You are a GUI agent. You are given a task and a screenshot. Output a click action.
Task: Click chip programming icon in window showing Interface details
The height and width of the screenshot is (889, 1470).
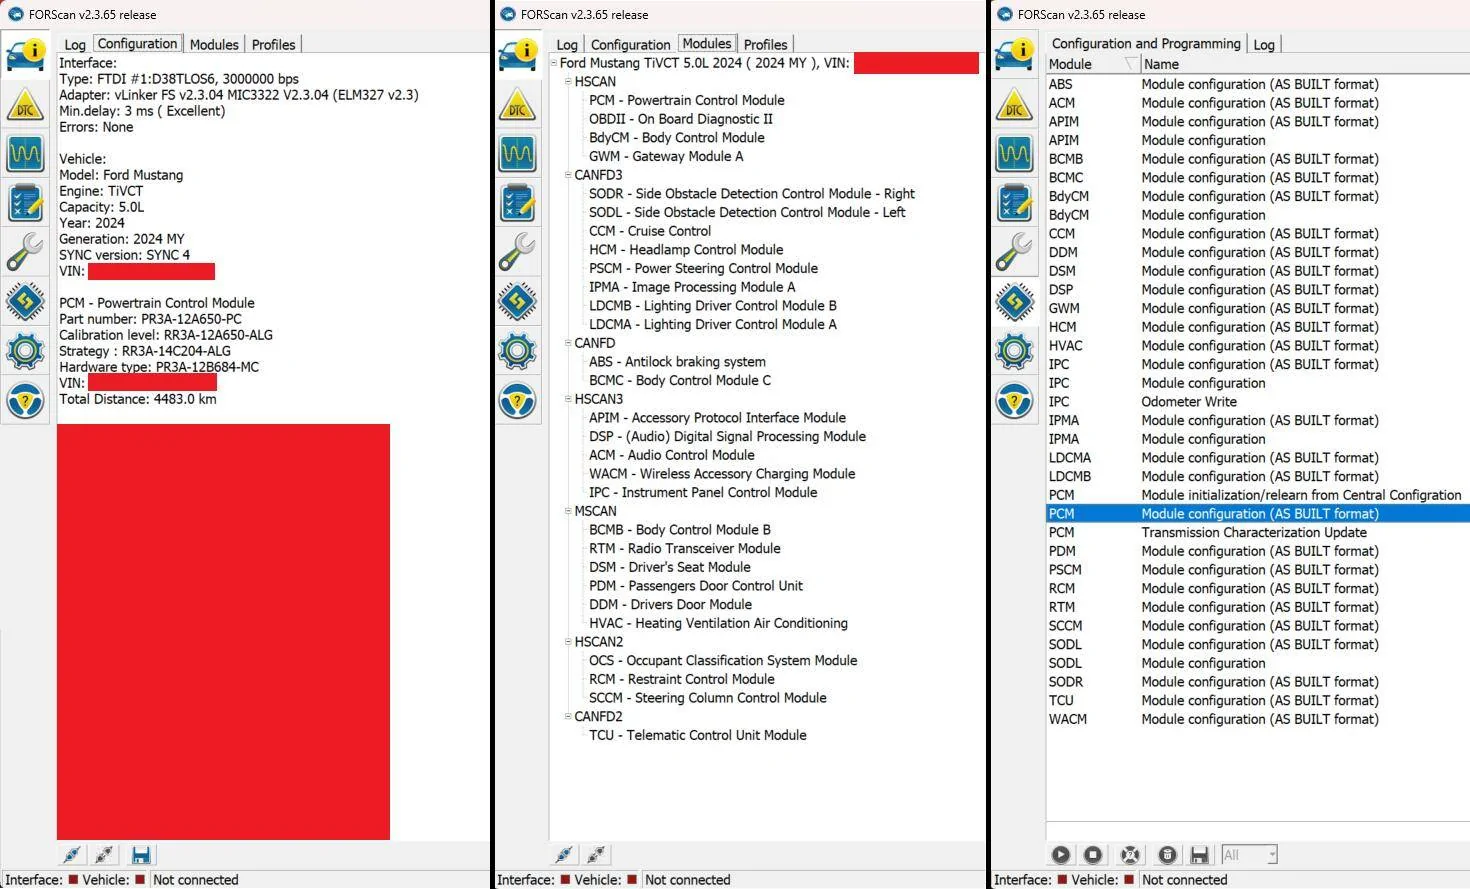coord(25,301)
